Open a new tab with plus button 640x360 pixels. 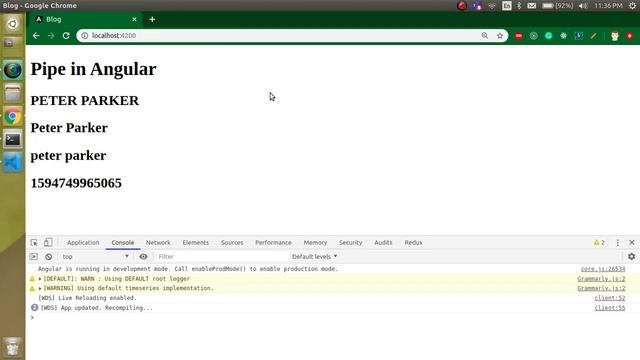click(152, 19)
